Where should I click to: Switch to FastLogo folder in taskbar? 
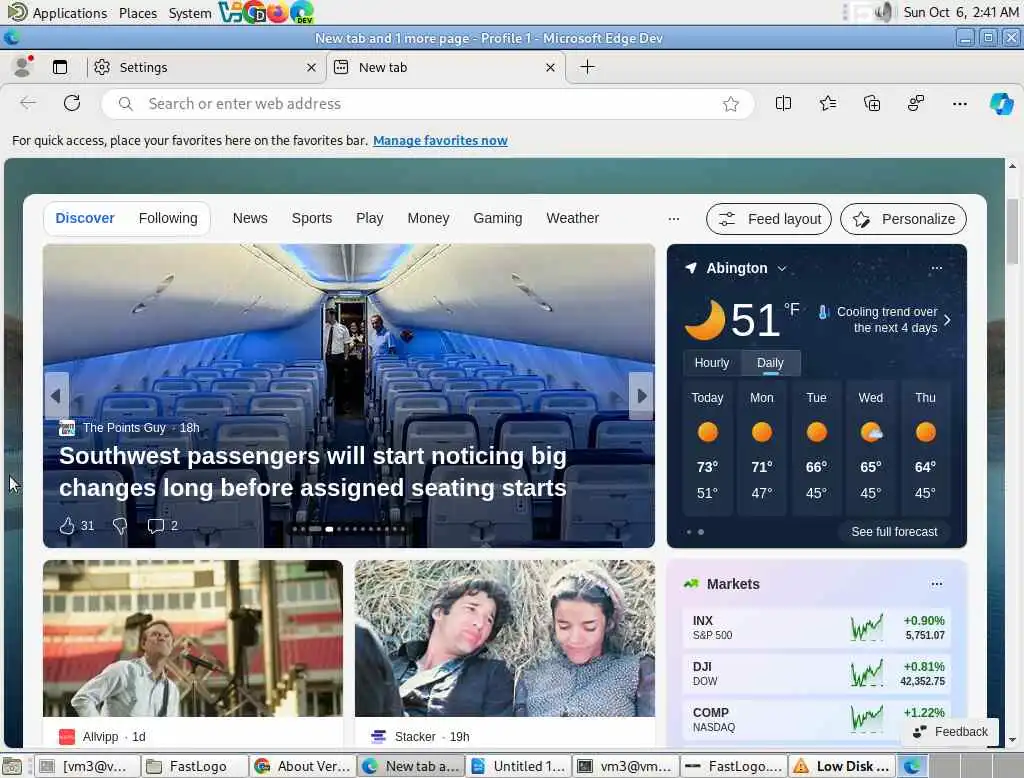coord(194,766)
